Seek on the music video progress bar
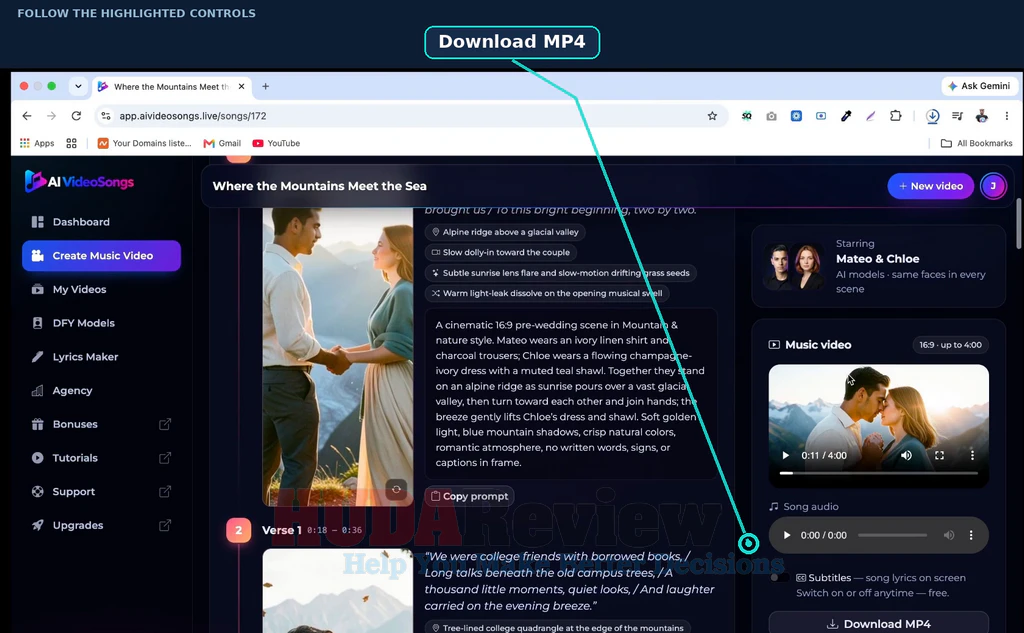This screenshot has width=1024, height=633. click(878, 473)
